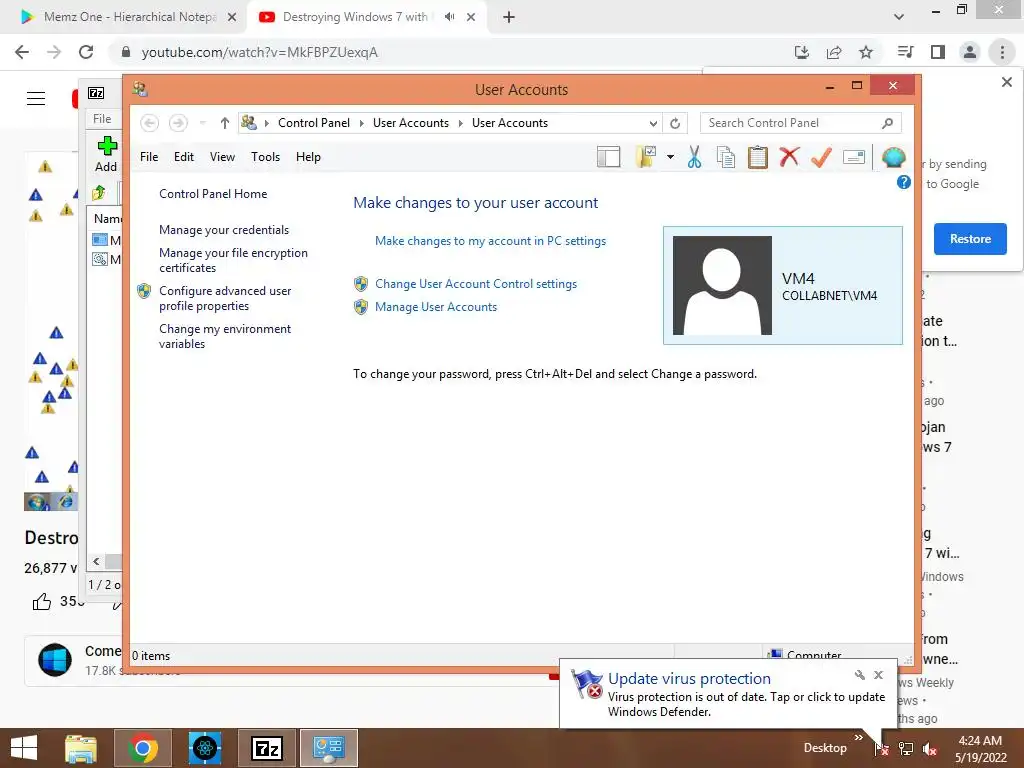Click the Manage User Accounts link
The height and width of the screenshot is (768, 1024).
tap(436, 307)
